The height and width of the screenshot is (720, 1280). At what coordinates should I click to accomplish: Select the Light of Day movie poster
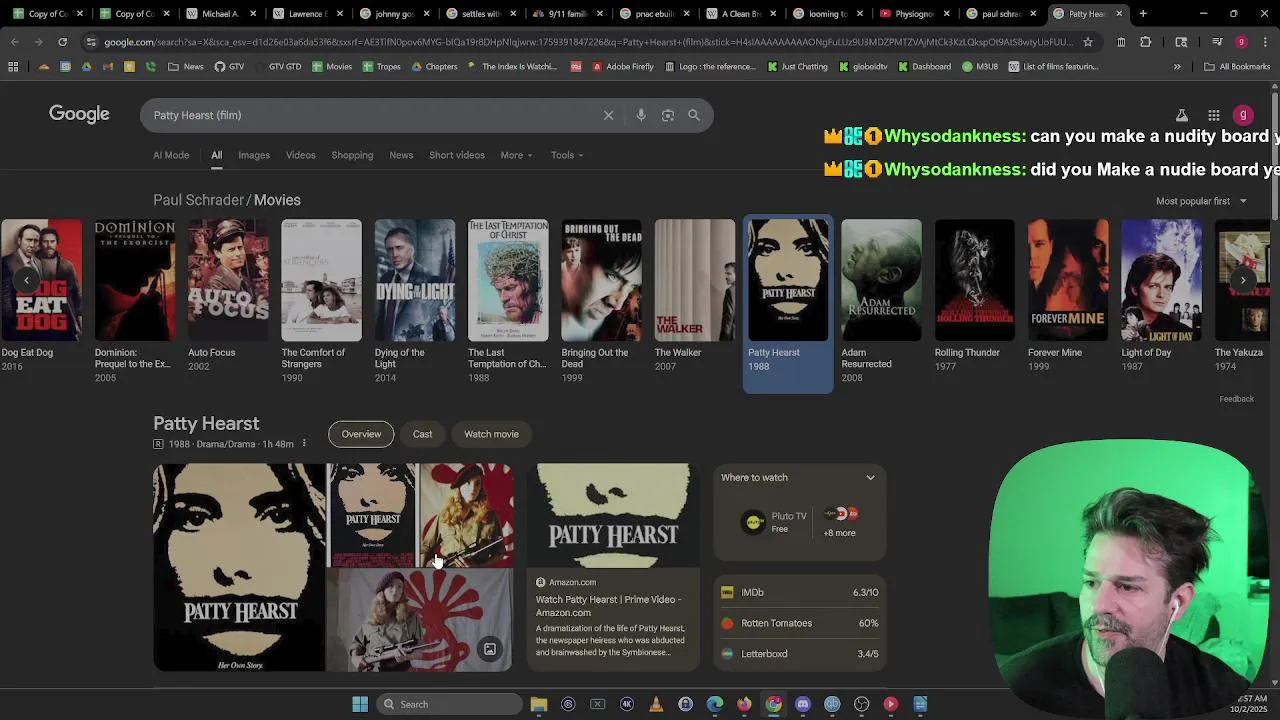1161,280
